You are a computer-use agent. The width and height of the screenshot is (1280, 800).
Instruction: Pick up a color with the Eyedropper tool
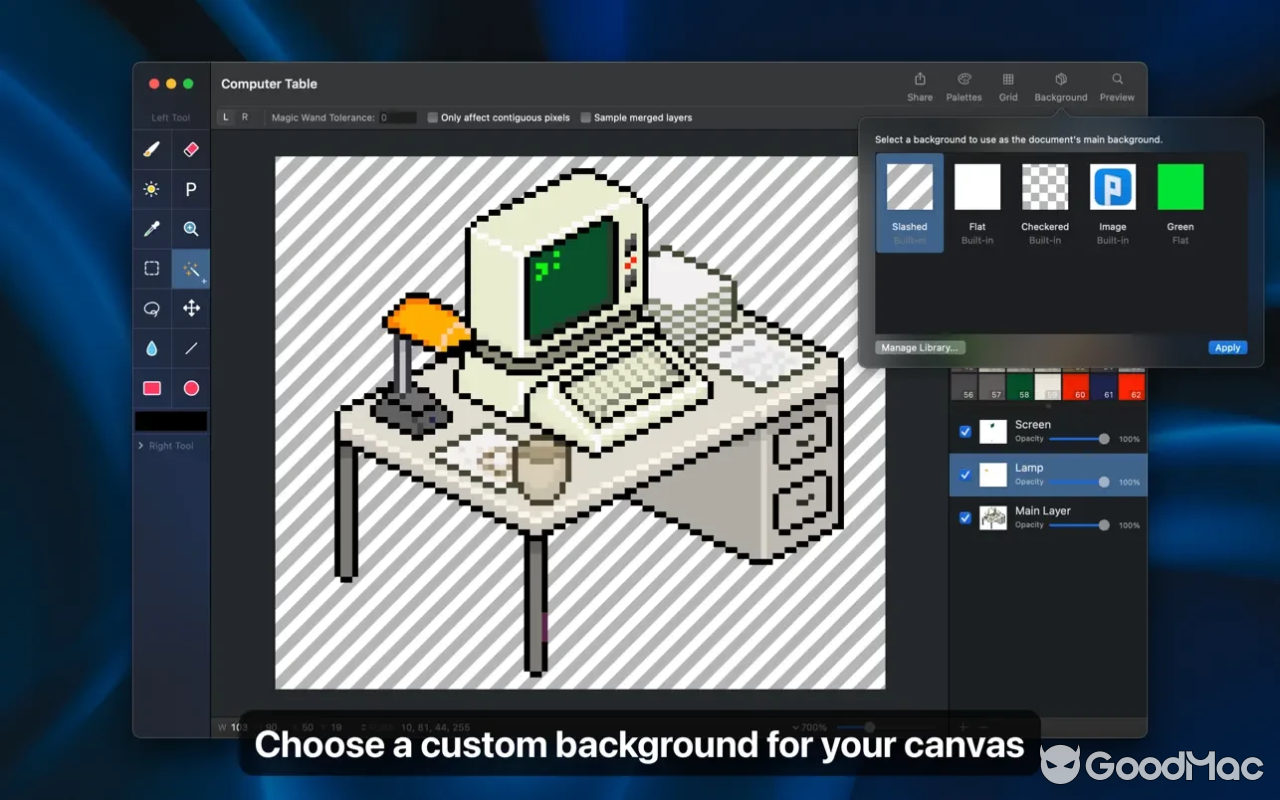pos(151,228)
